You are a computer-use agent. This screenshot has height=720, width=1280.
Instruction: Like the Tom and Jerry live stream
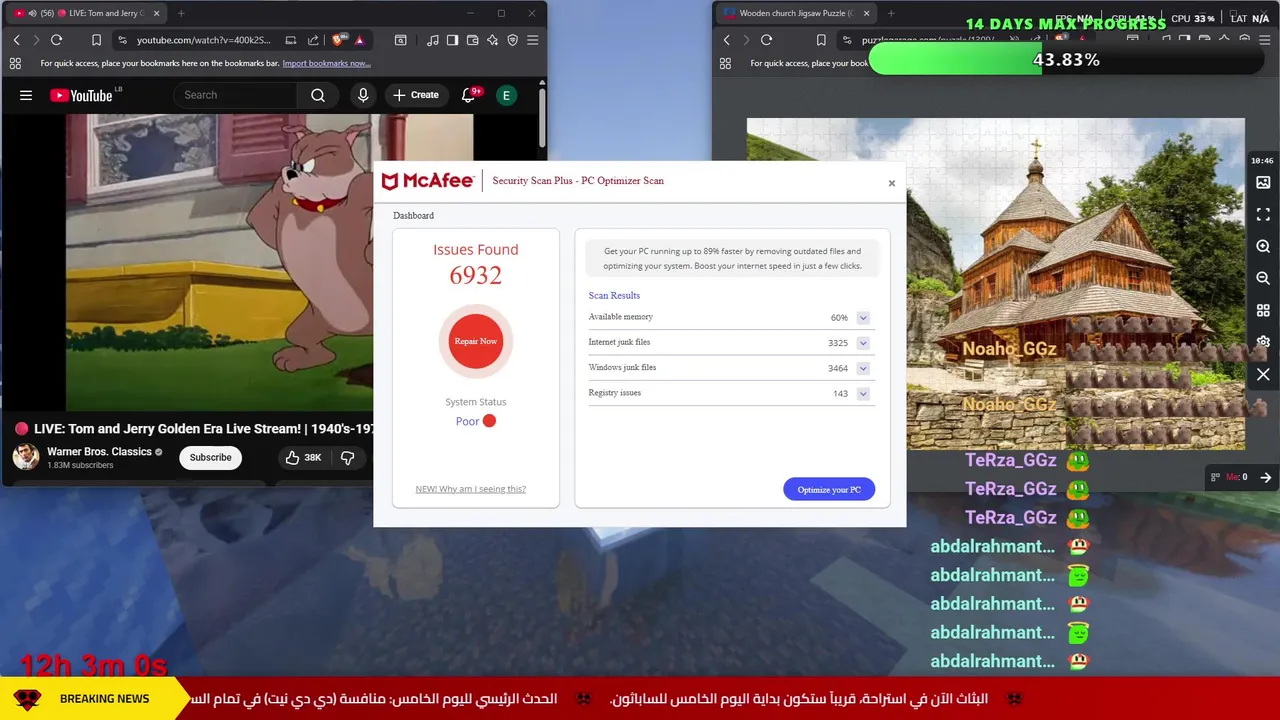click(x=303, y=457)
